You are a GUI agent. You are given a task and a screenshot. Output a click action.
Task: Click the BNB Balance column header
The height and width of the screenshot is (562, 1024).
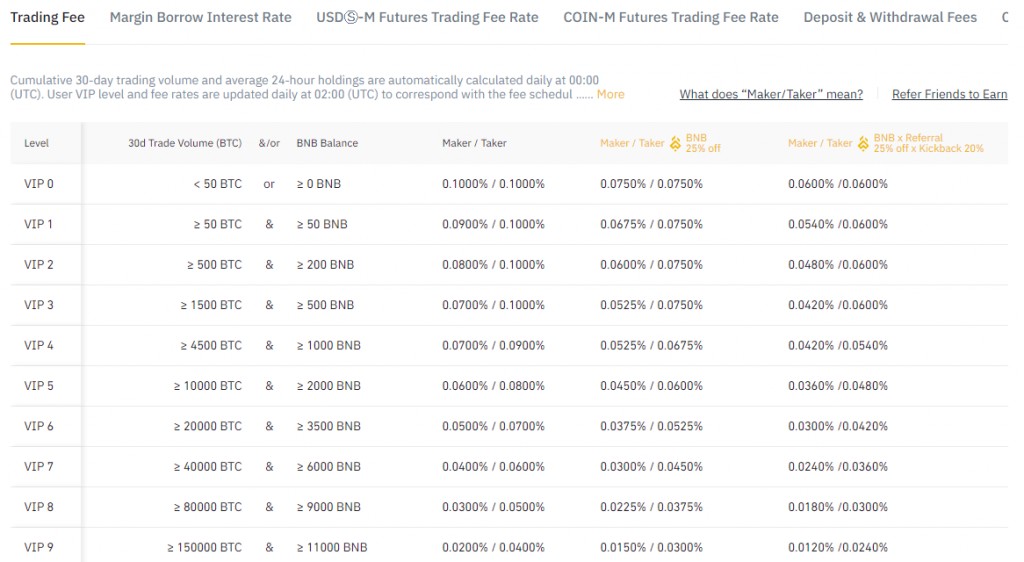tap(327, 143)
